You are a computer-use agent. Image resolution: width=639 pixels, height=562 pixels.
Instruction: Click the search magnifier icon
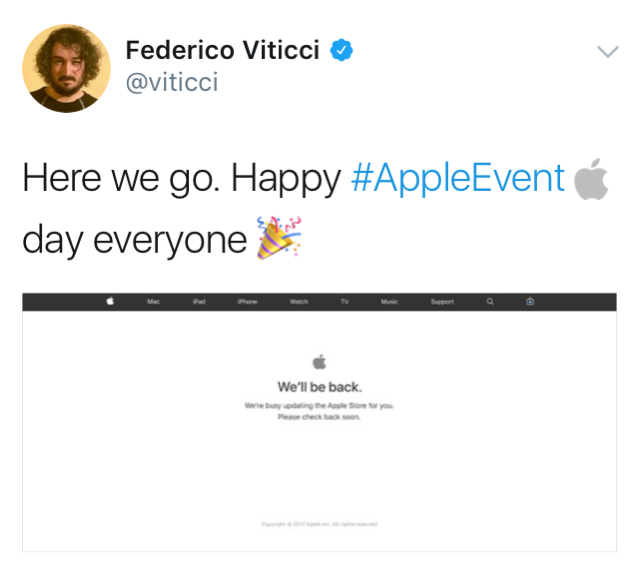[489, 302]
